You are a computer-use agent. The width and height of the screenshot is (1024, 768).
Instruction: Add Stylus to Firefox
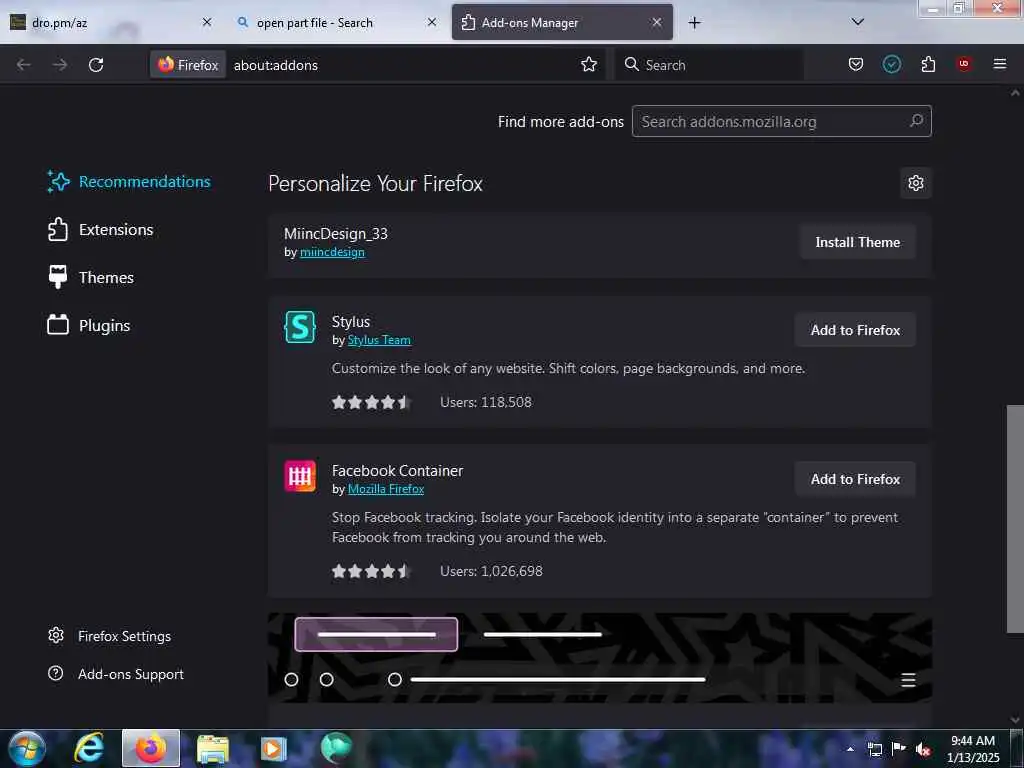coord(855,330)
